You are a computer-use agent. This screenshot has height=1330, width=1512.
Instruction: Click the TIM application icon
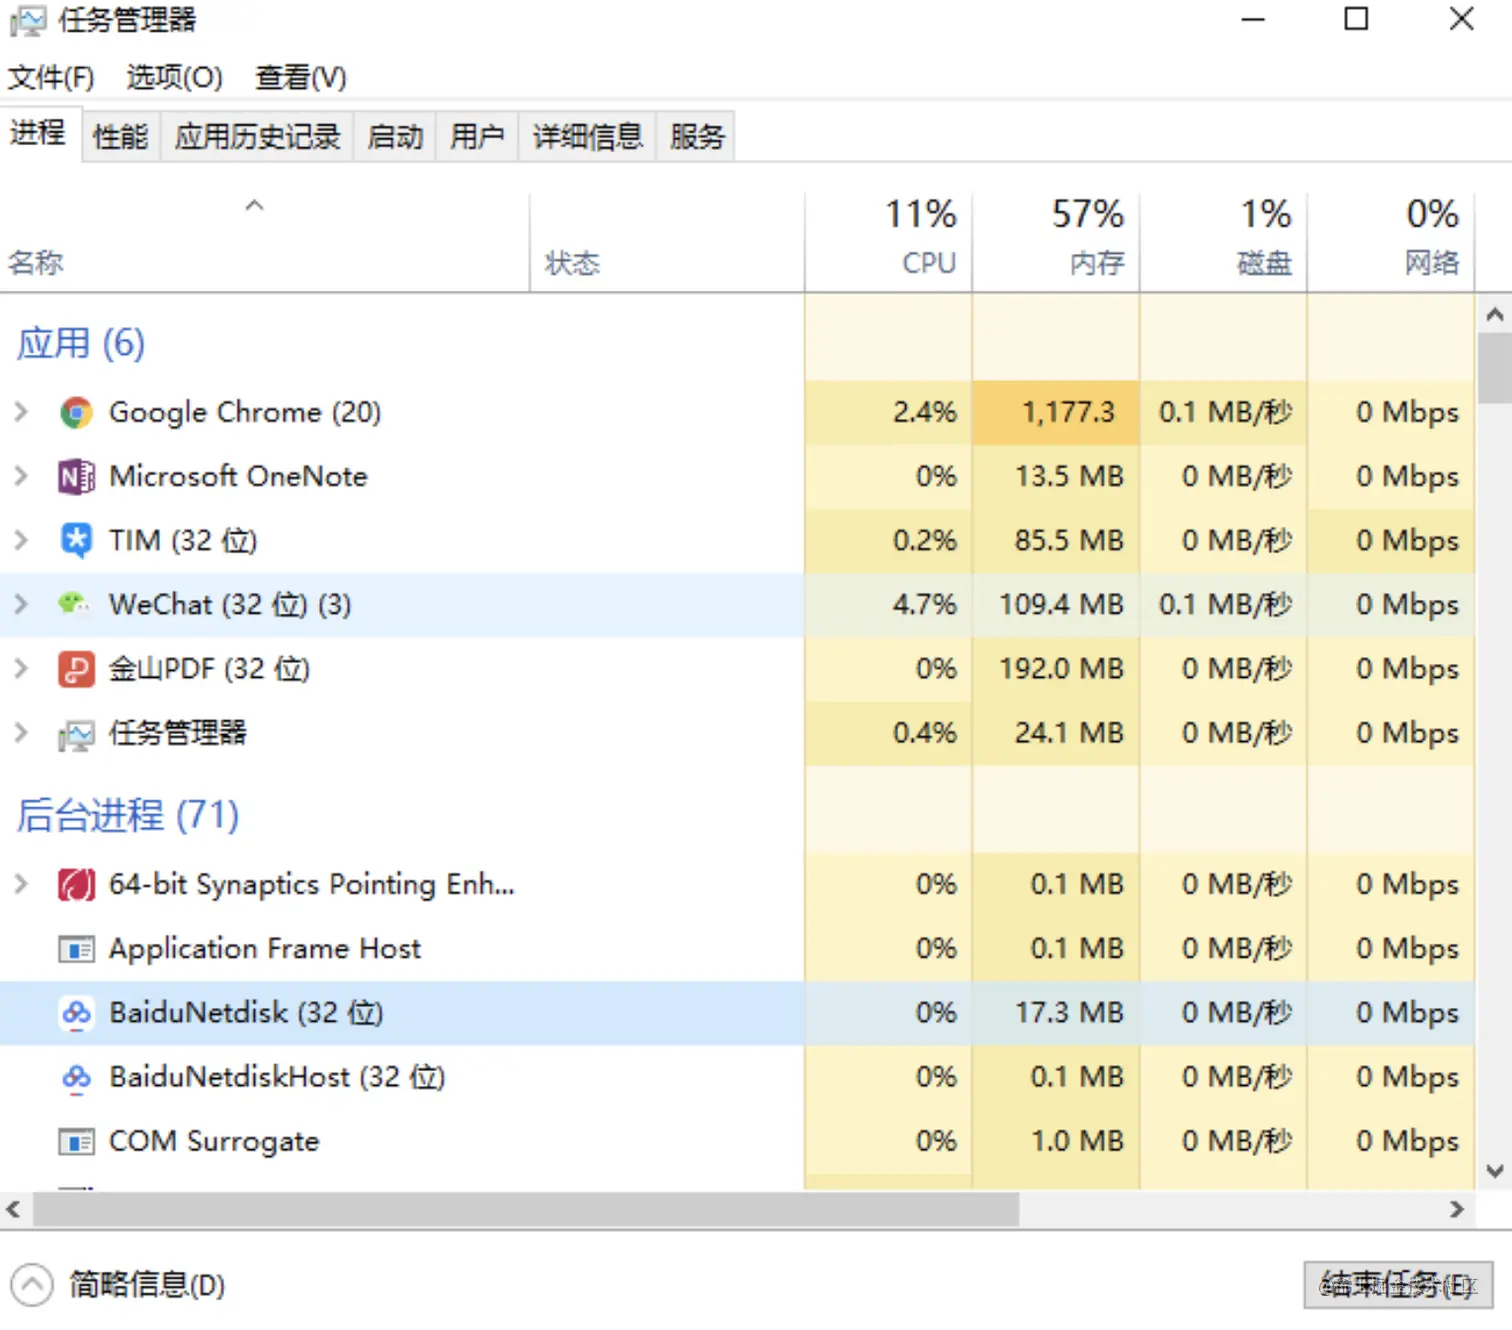coord(76,540)
